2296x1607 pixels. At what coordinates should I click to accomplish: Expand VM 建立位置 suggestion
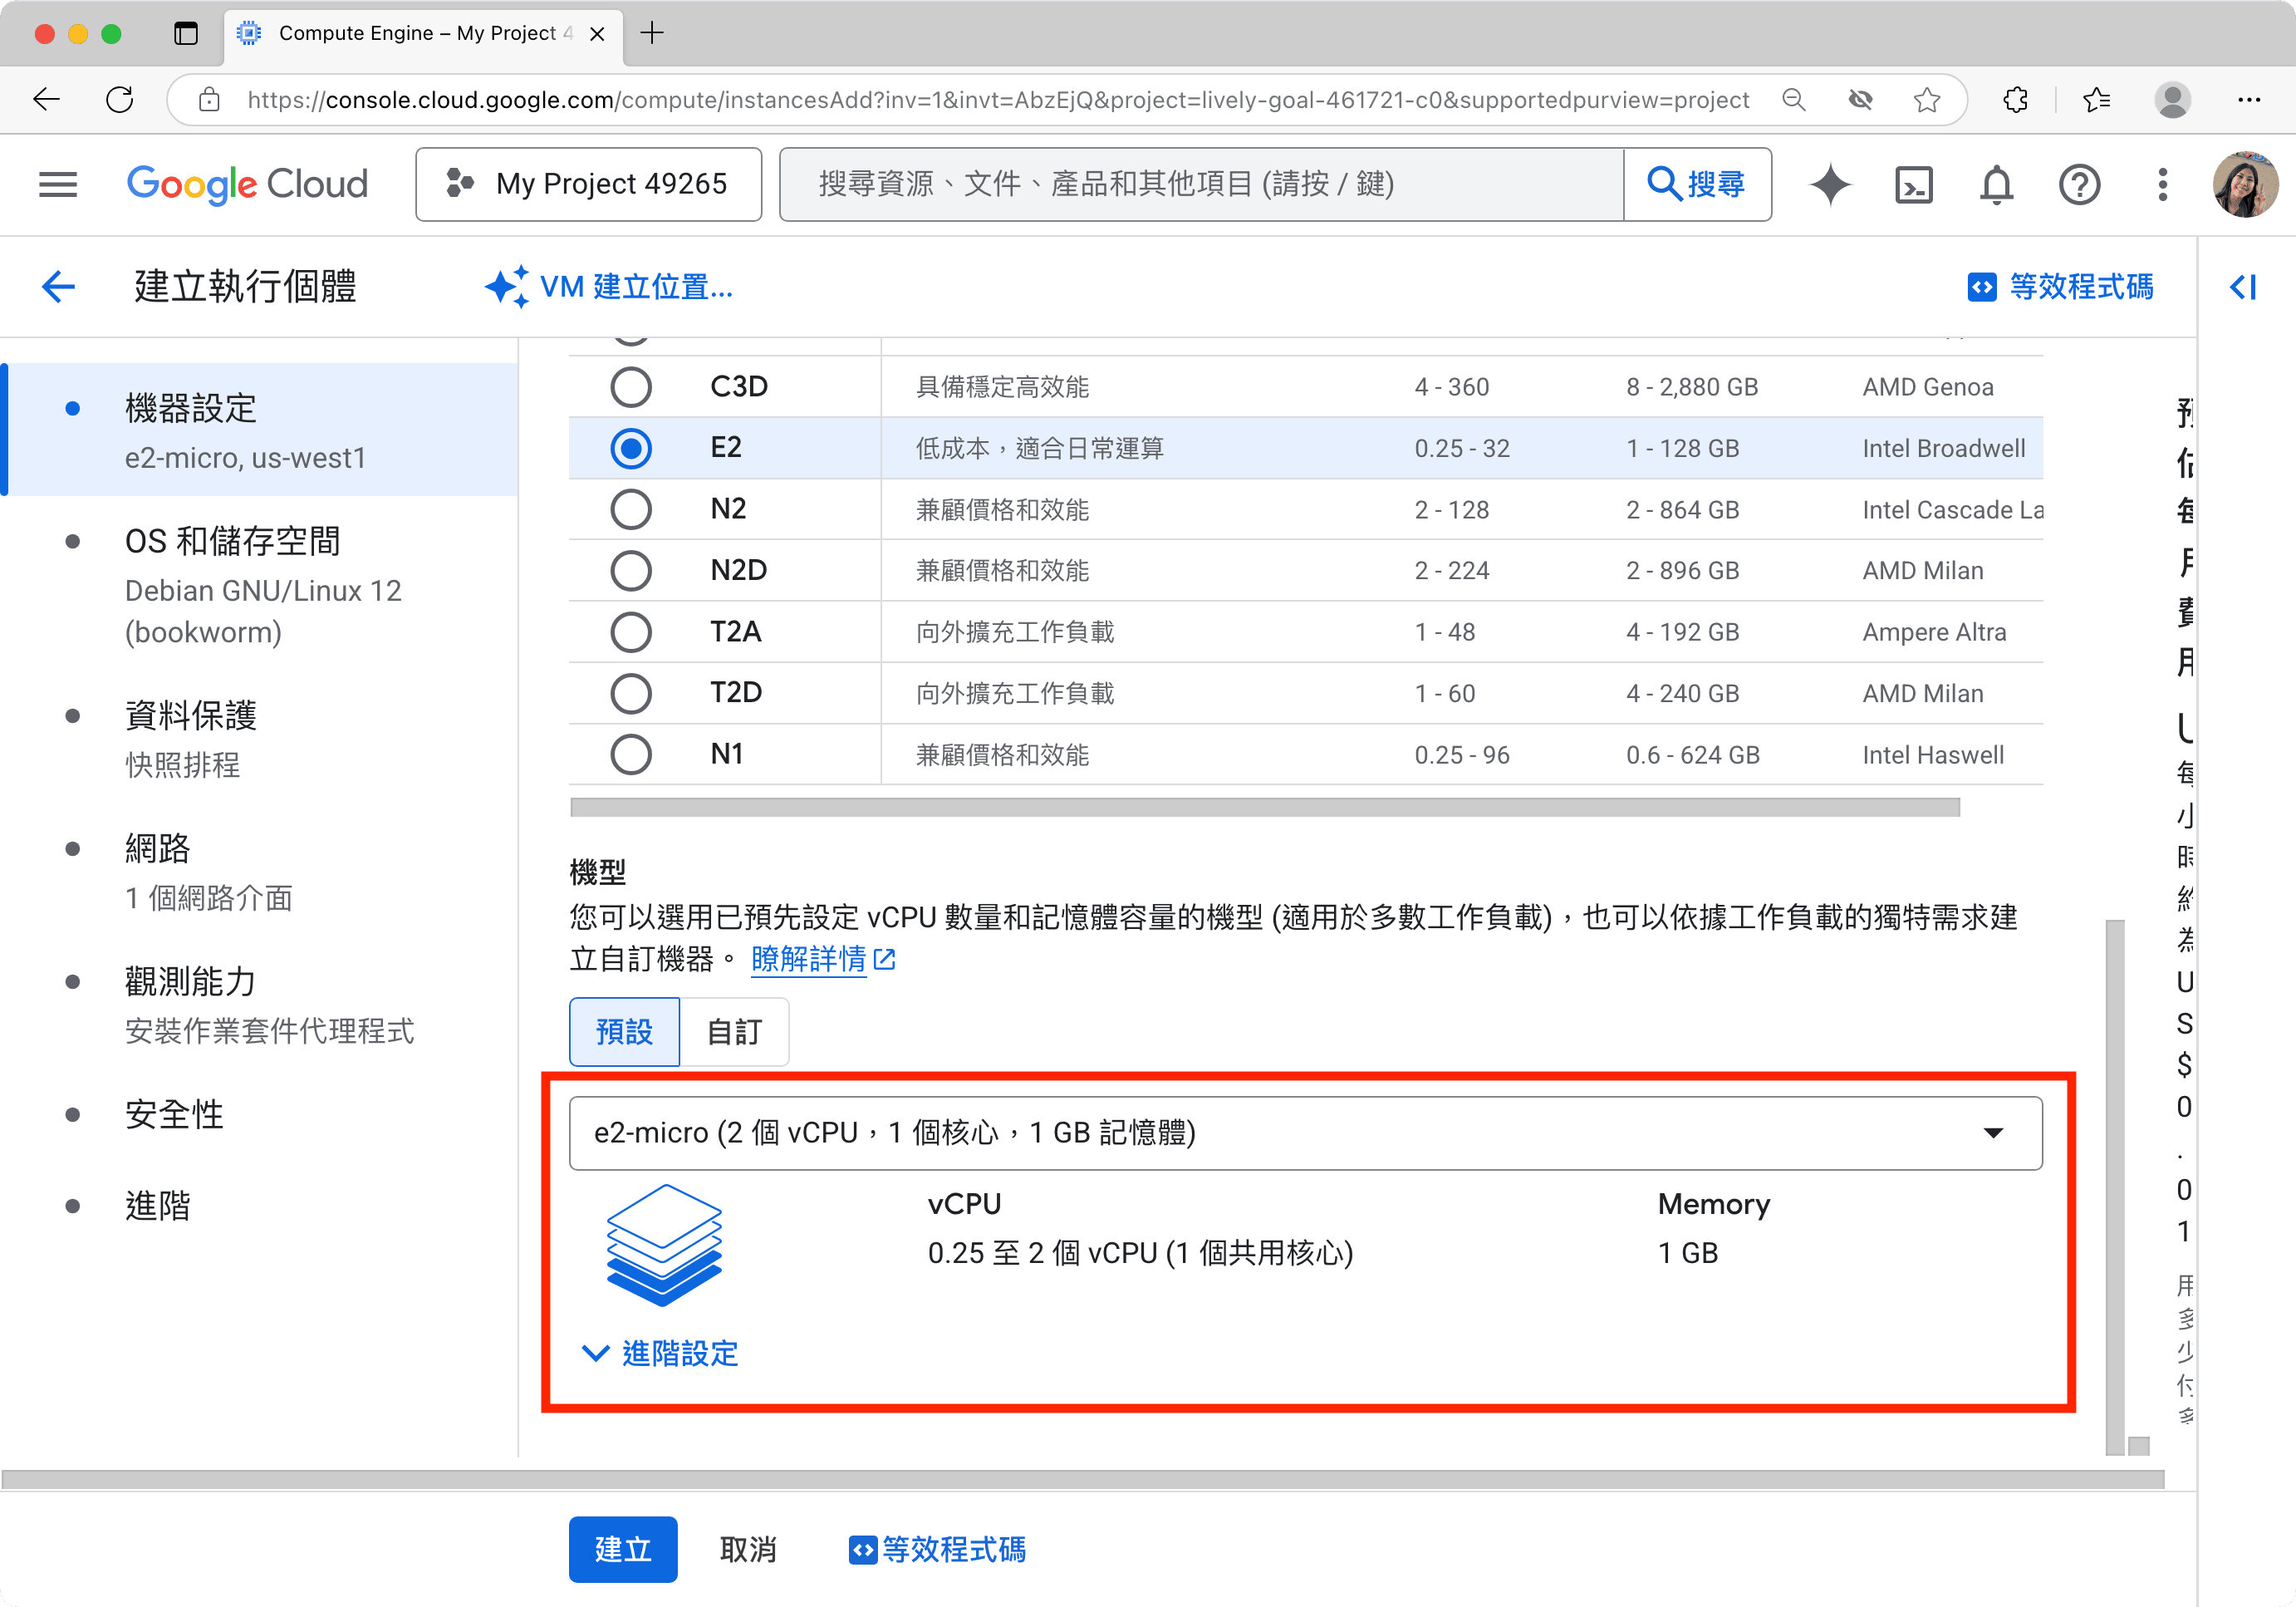[608, 287]
